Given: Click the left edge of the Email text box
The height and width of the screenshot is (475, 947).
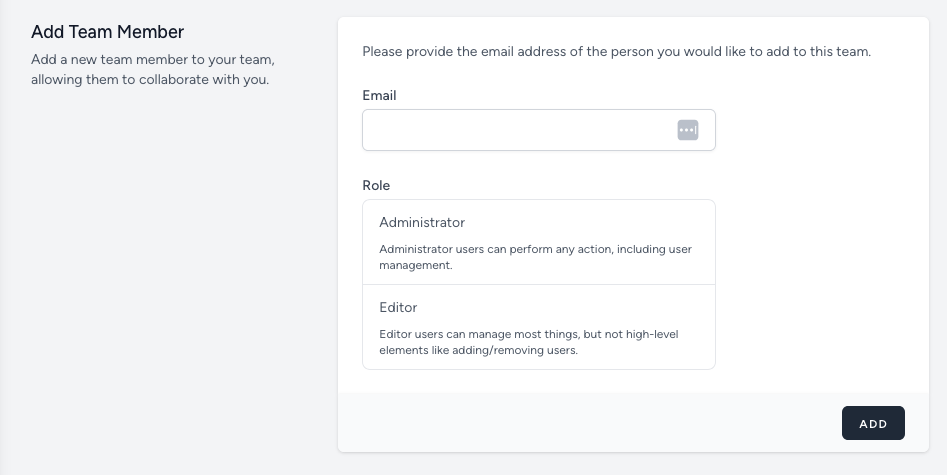Looking at the screenshot, I should (368, 130).
